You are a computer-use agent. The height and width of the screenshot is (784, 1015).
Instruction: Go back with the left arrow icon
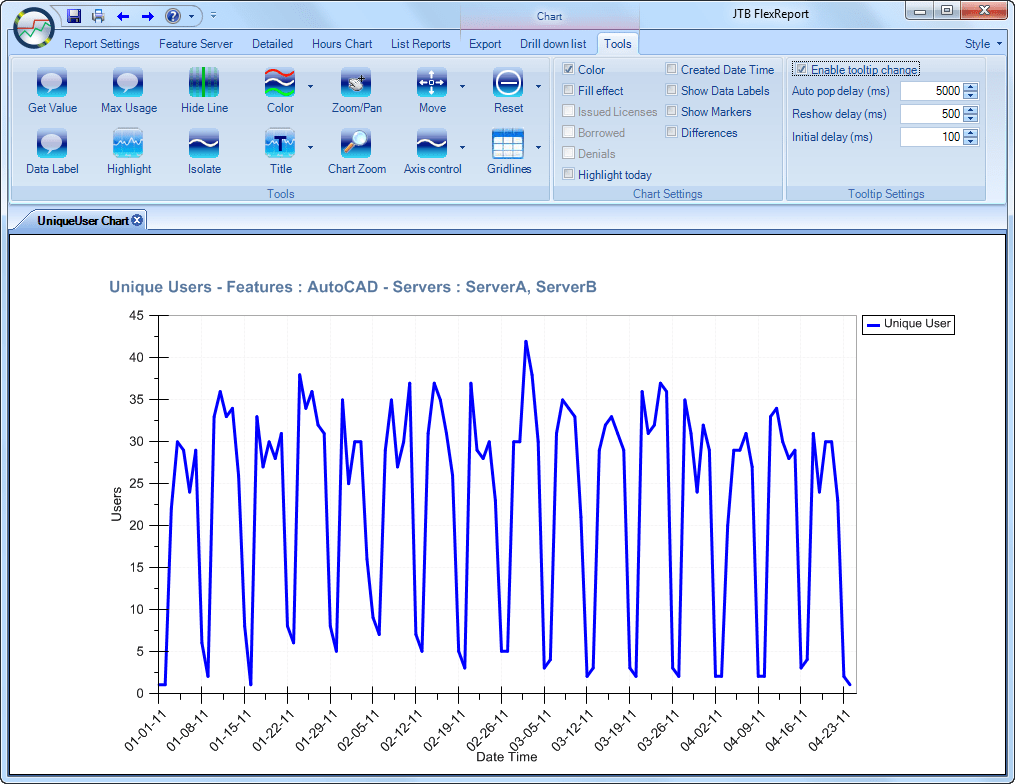point(123,16)
